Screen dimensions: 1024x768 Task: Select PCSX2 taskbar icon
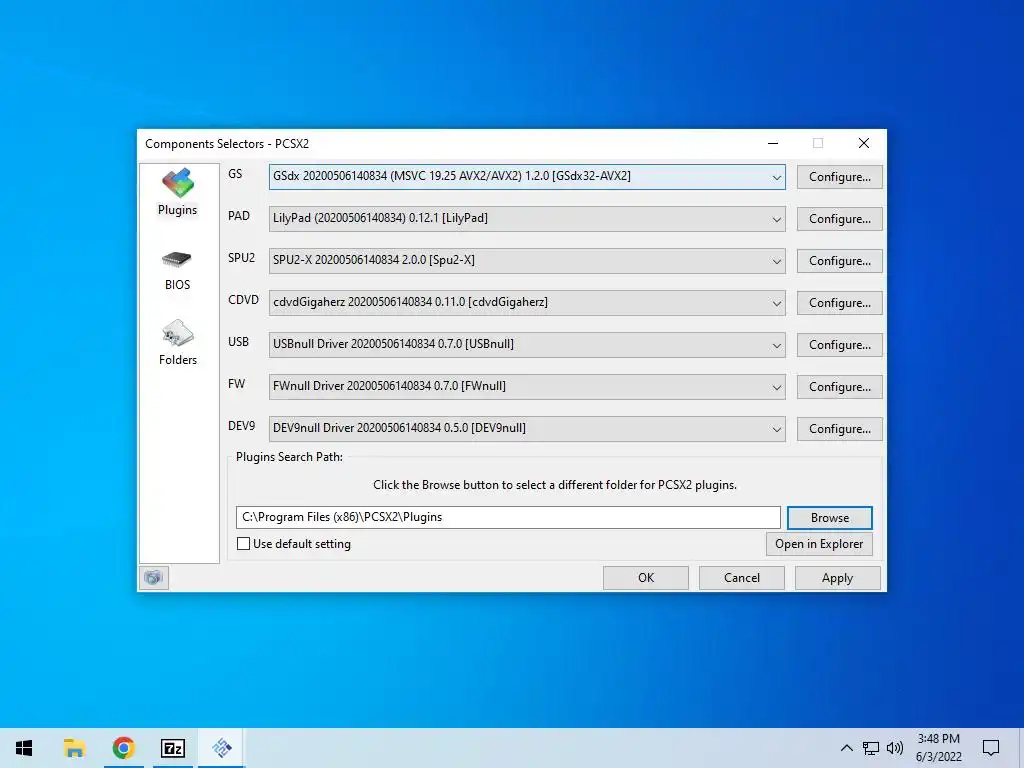(222, 748)
